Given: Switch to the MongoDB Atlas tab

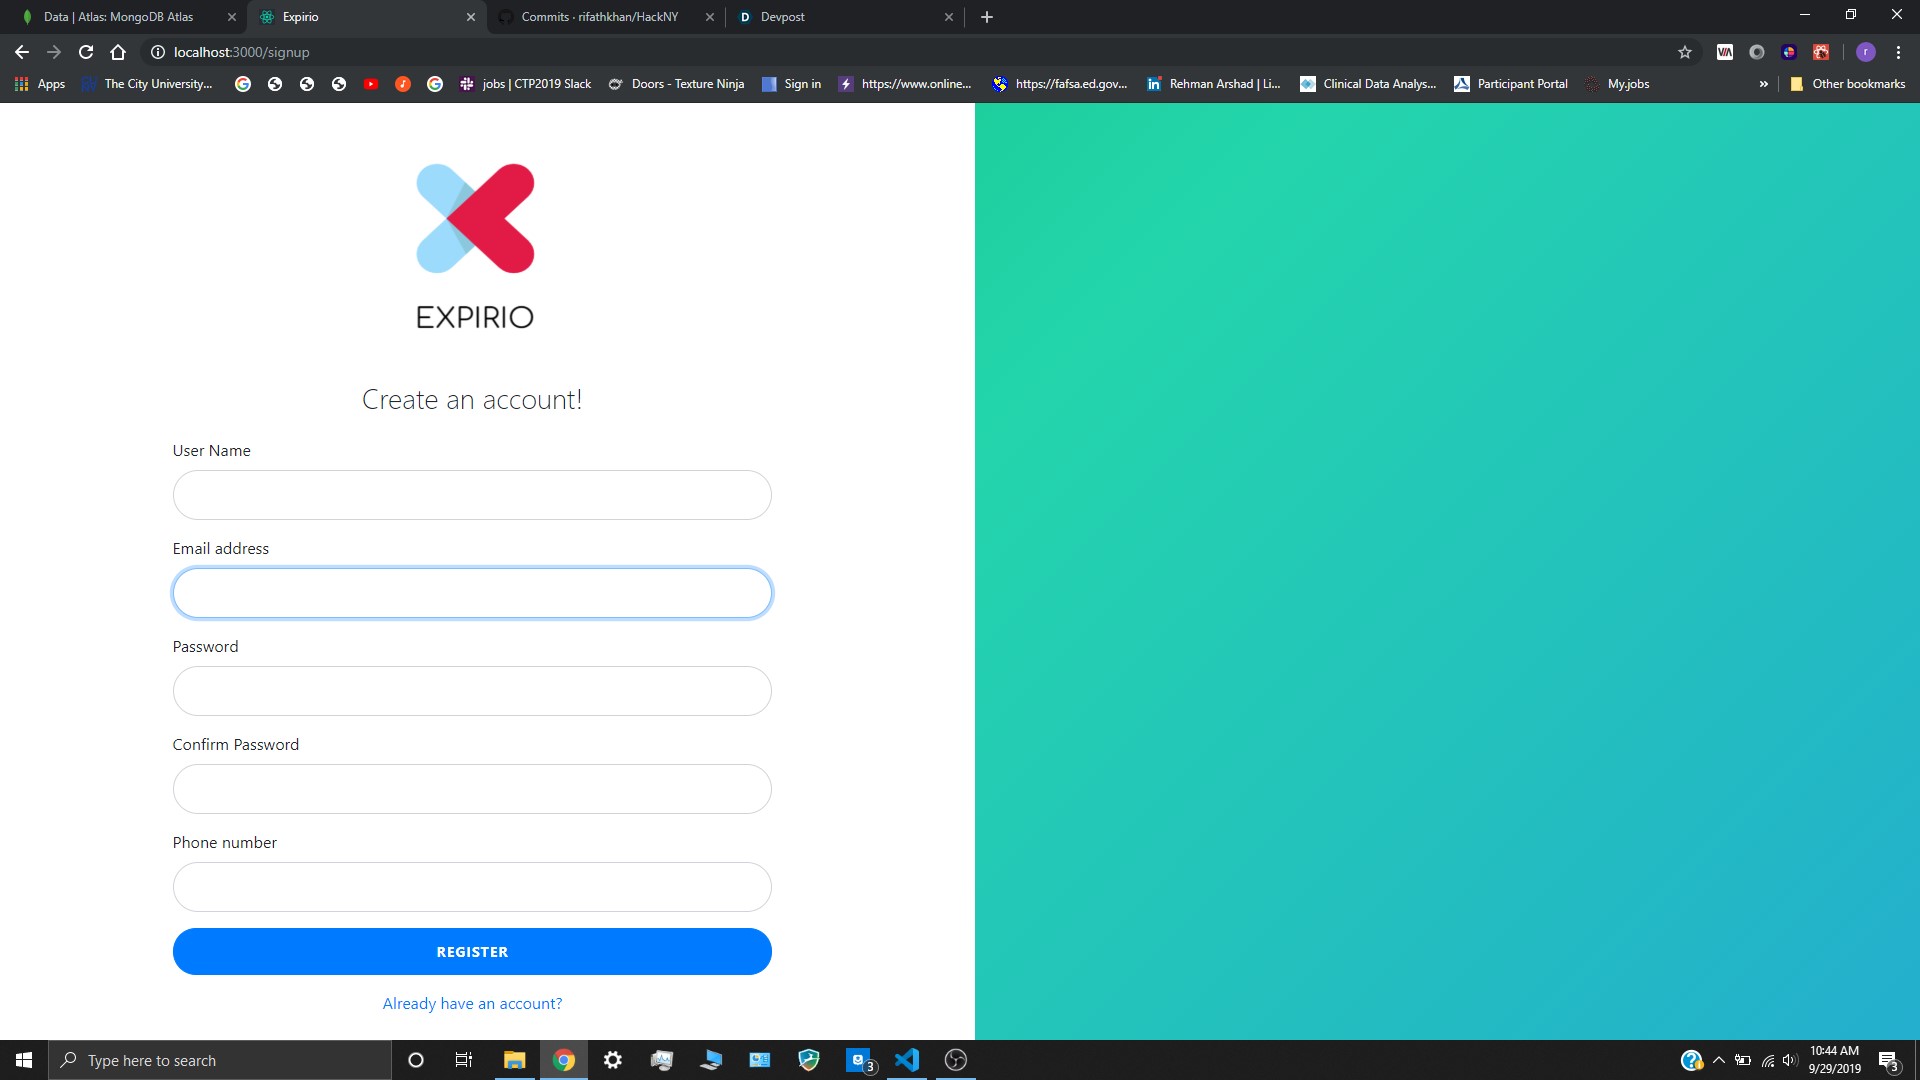Looking at the screenshot, I should [118, 17].
